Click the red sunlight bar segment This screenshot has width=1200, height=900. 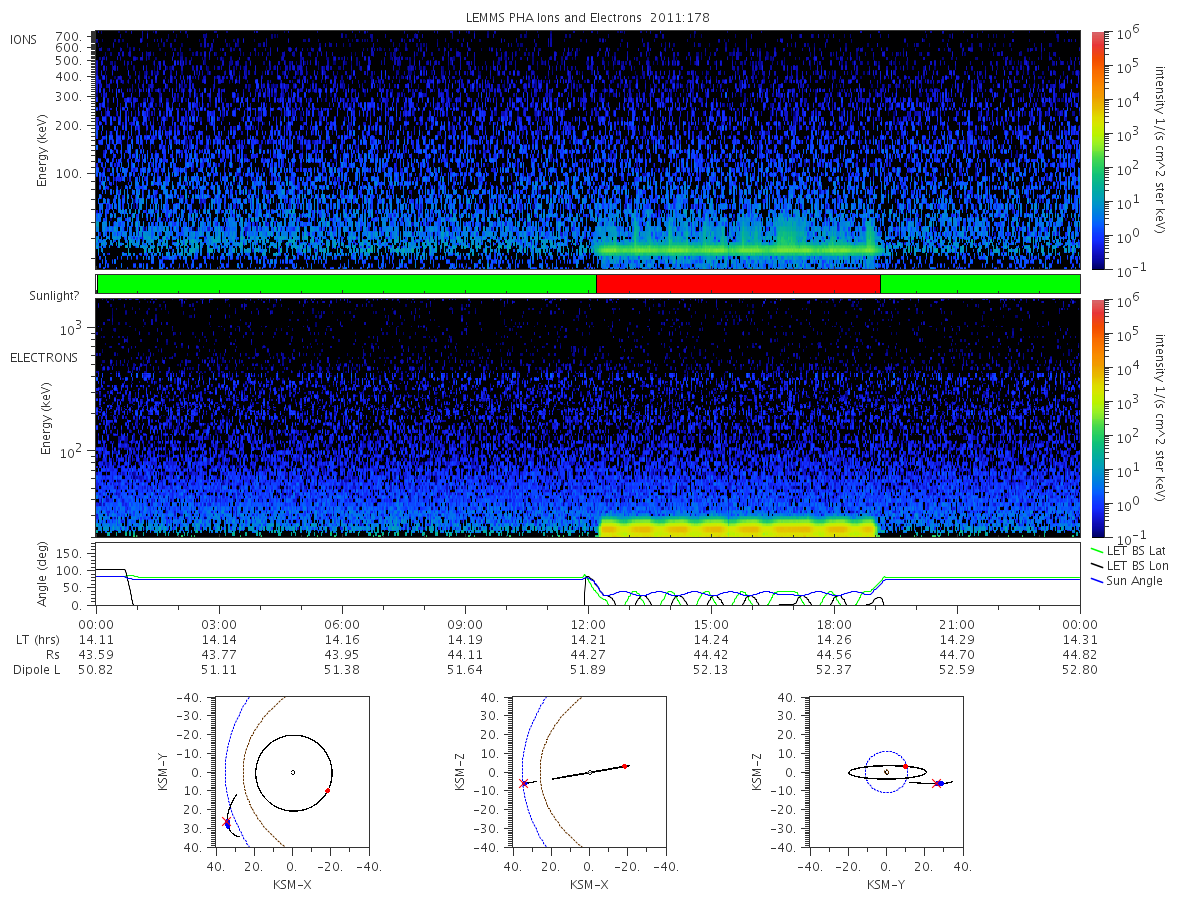(x=738, y=284)
